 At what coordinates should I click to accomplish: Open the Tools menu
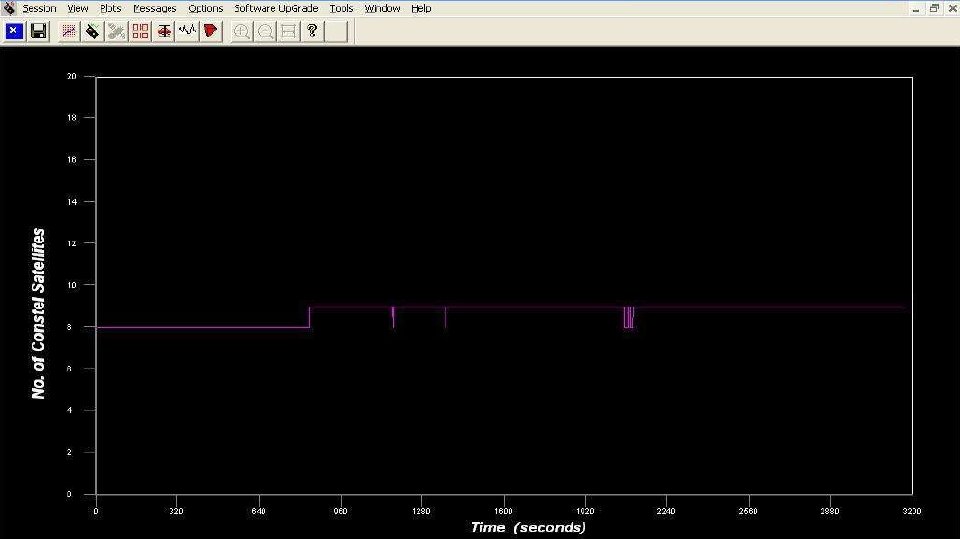[x=342, y=9]
